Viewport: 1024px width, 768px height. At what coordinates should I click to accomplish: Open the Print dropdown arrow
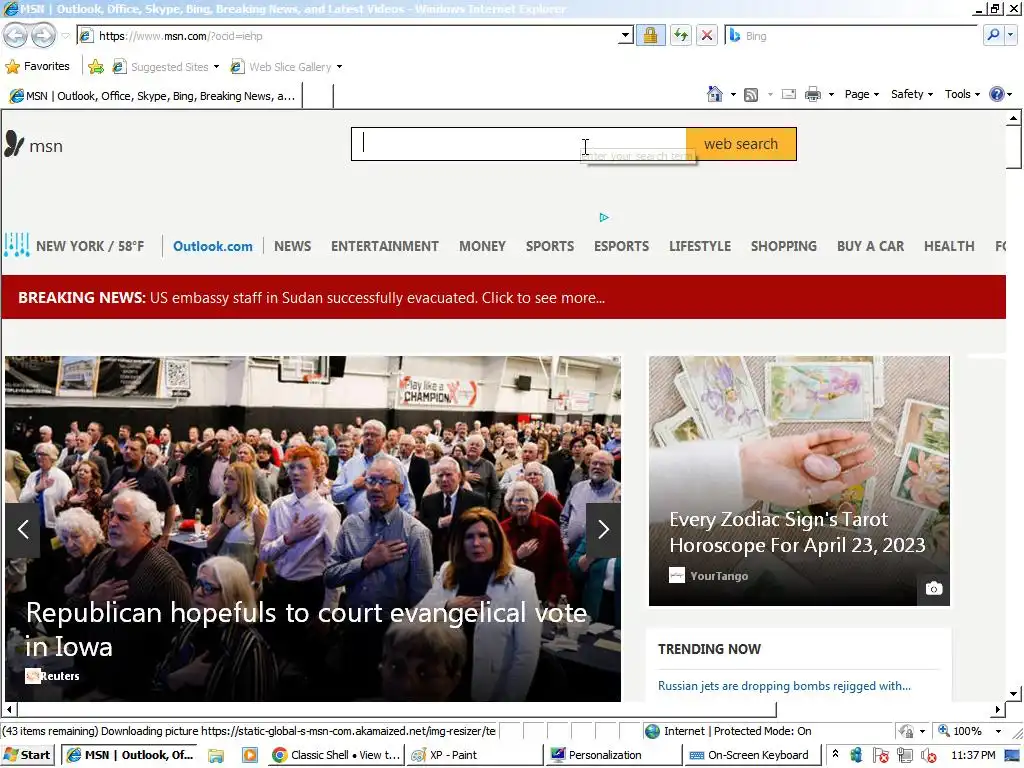[x=831, y=95]
